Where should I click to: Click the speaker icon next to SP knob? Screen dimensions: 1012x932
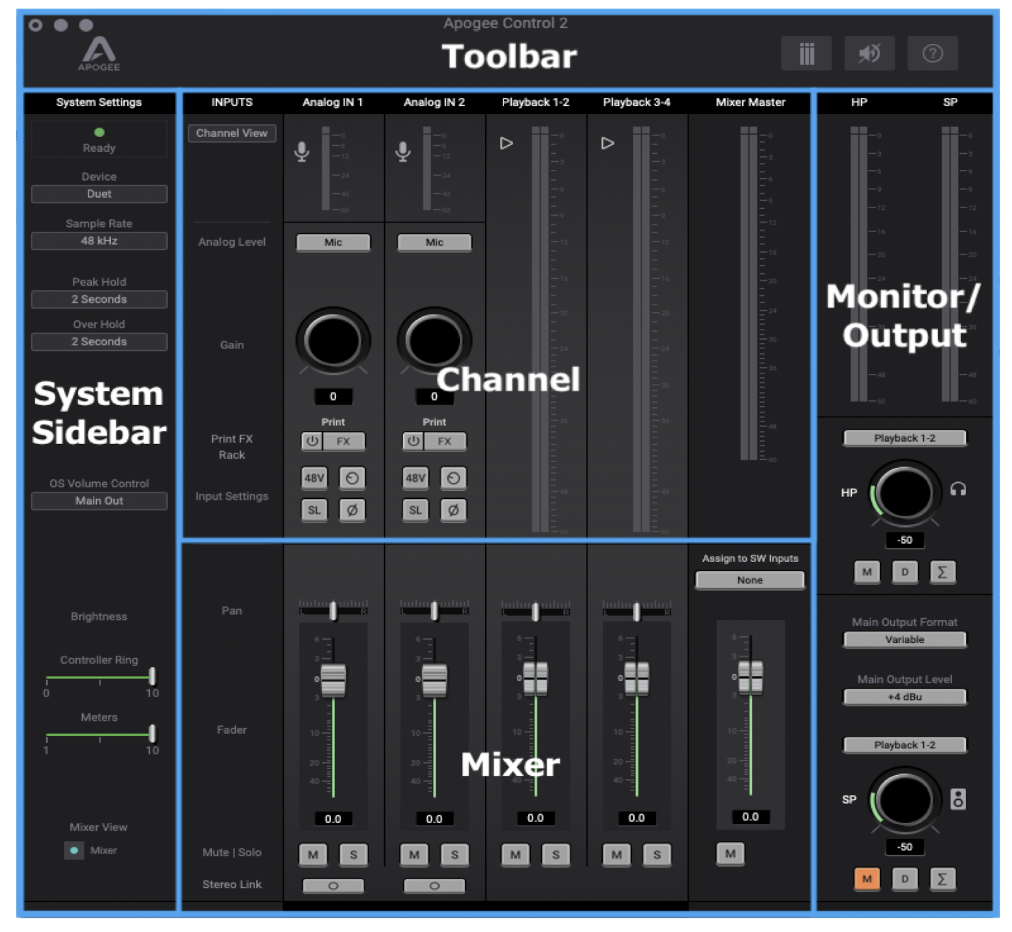[x=958, y=799]
